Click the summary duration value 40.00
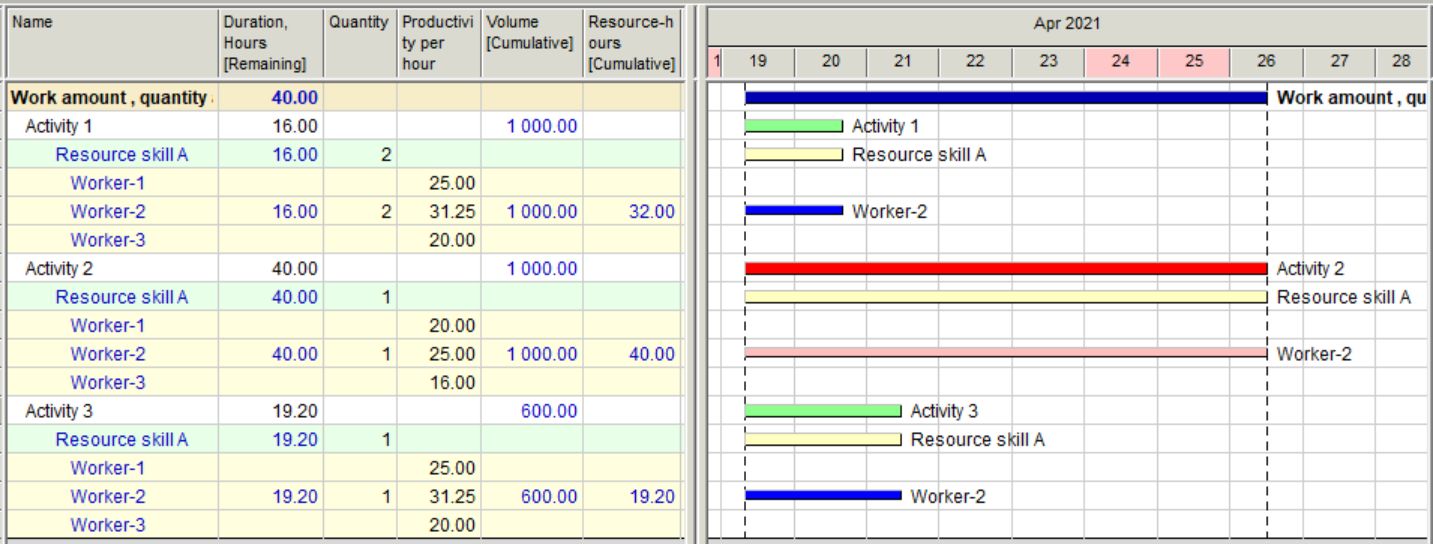 [295, 98]
